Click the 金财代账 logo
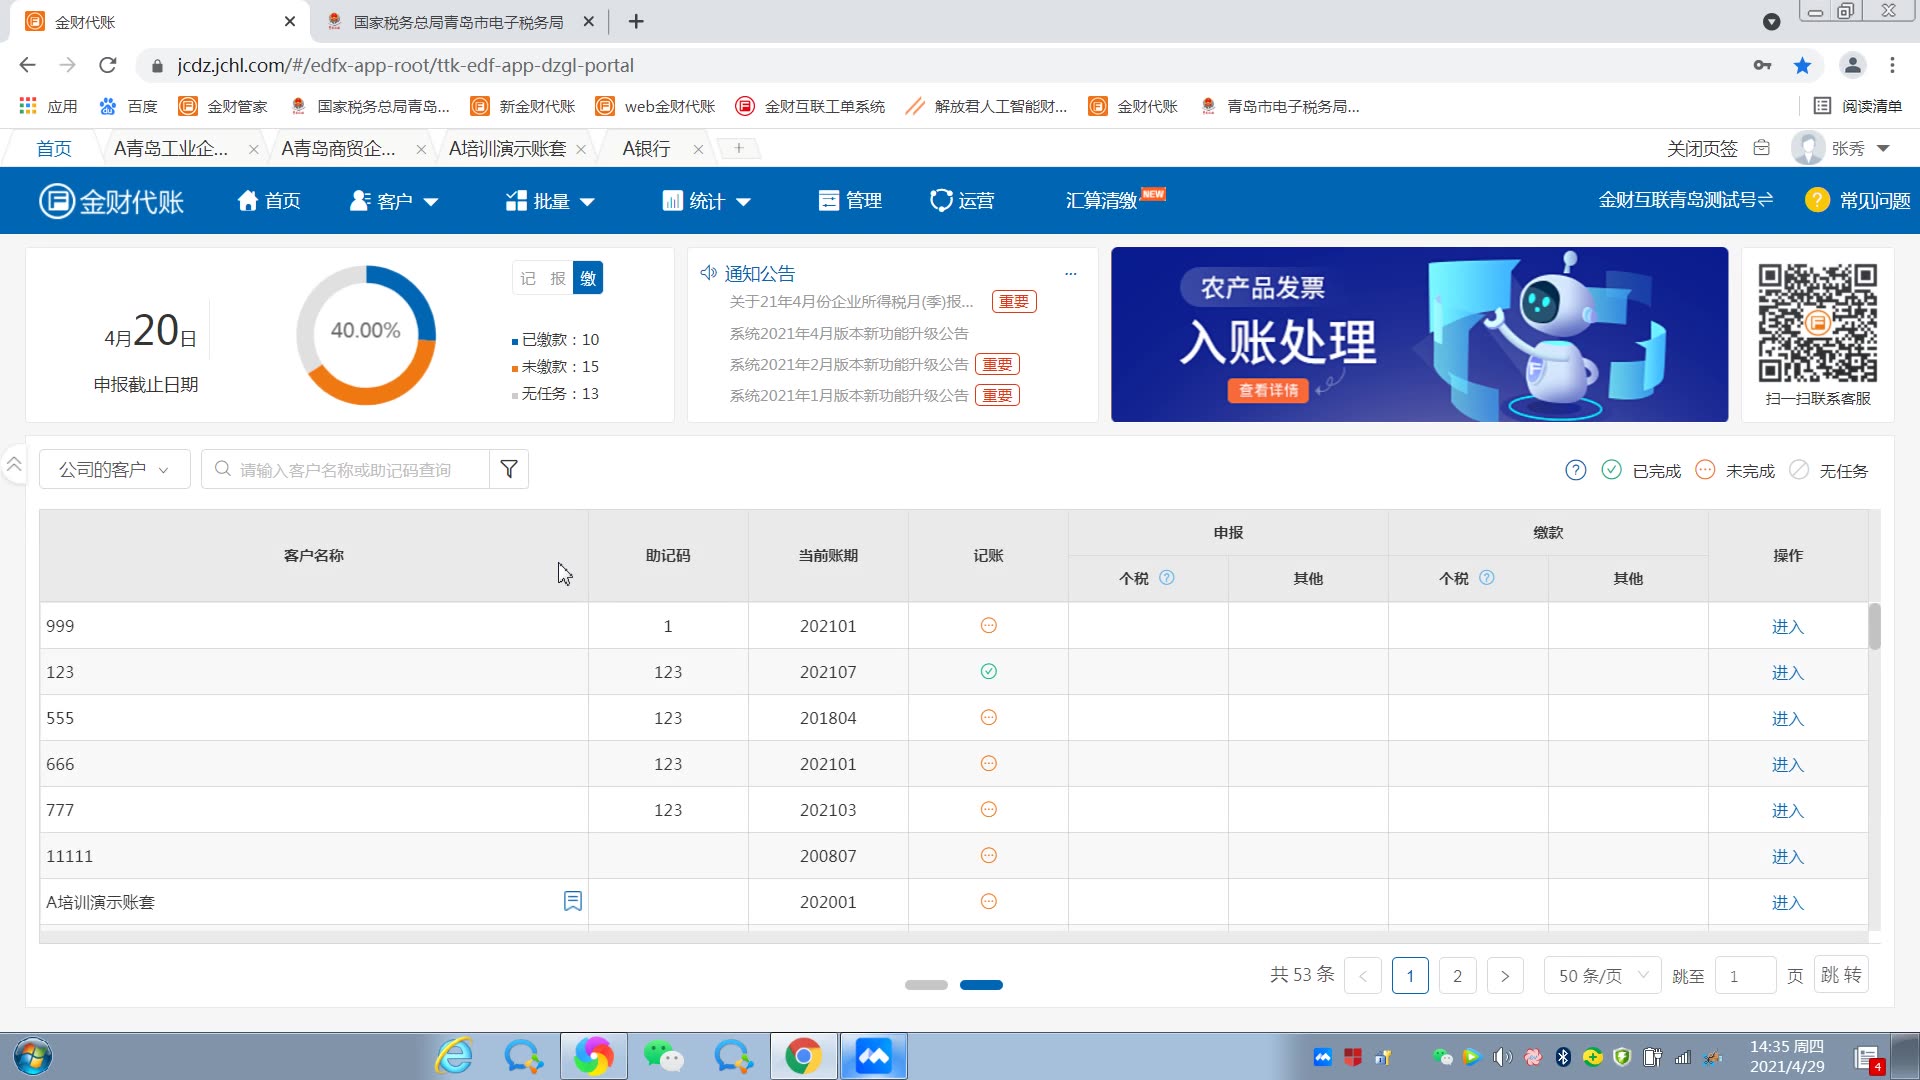The width and height of the screenshot is (1920, 1080). click(111, 201)
